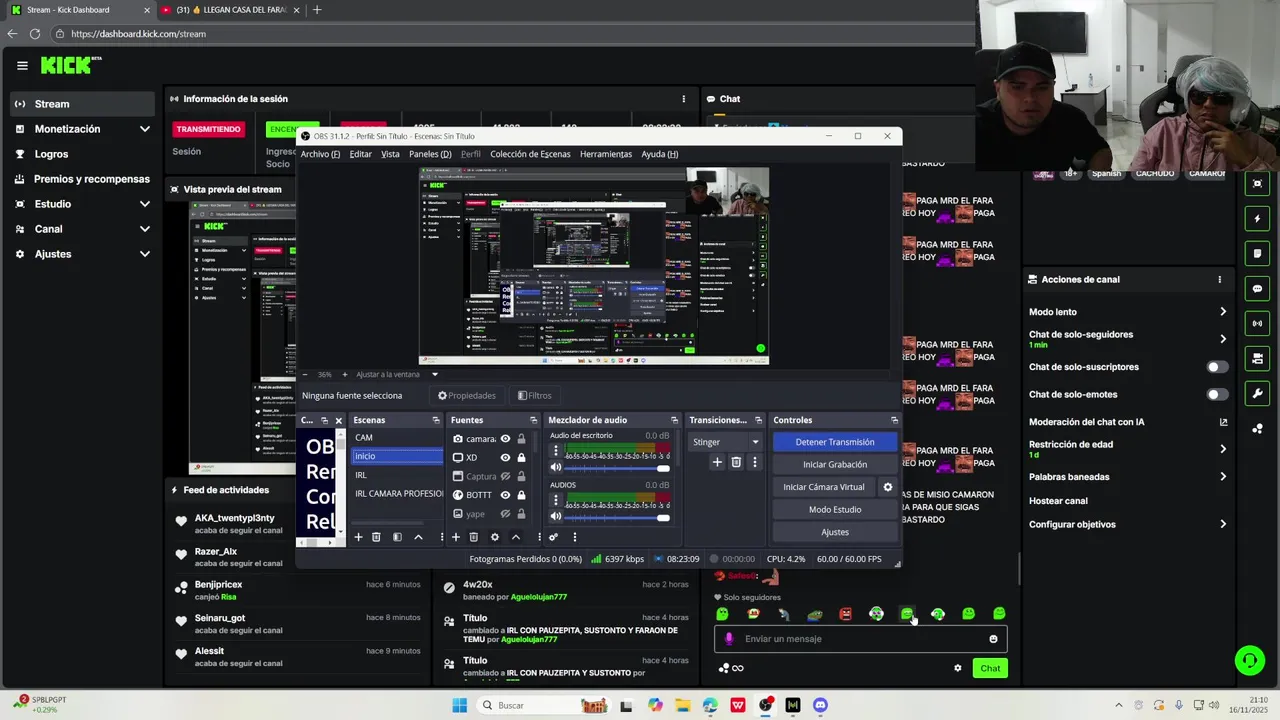
Task: Expand the Canal sidebar section
Action: 144,229
